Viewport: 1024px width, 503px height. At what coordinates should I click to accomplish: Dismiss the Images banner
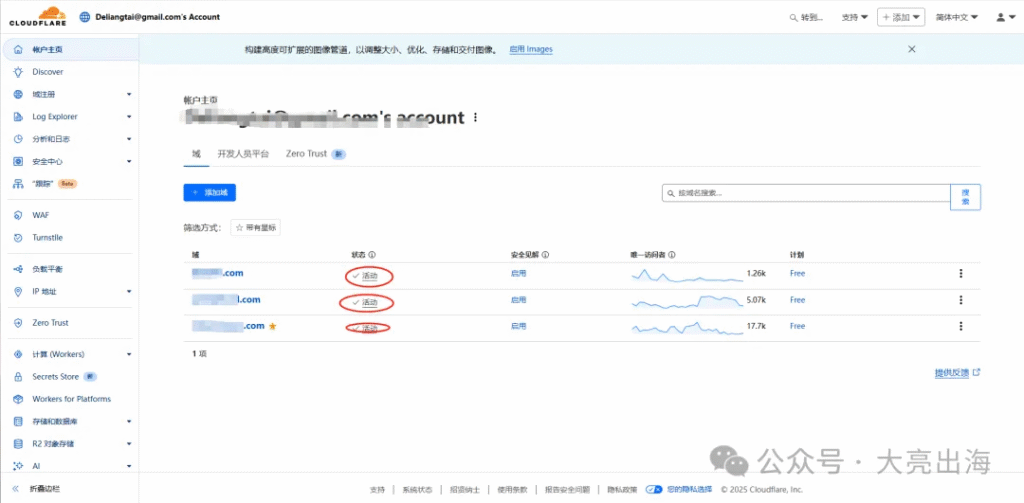912,49
